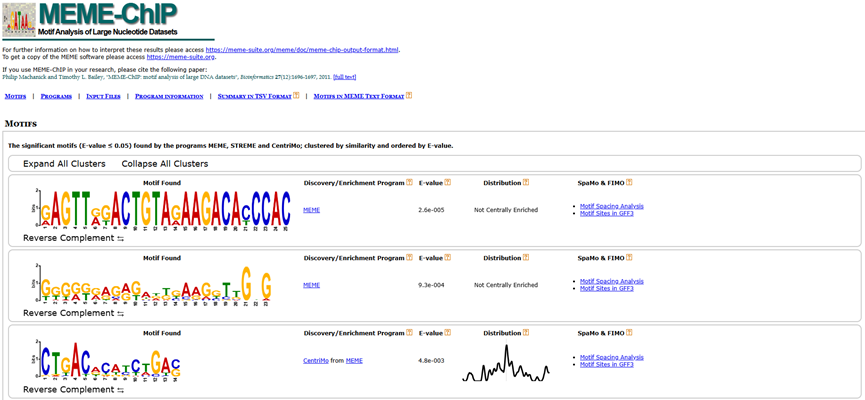Click help icon next to Motifs in MEME Text Format
Screen dimensions: 865x400
point(409,95)
